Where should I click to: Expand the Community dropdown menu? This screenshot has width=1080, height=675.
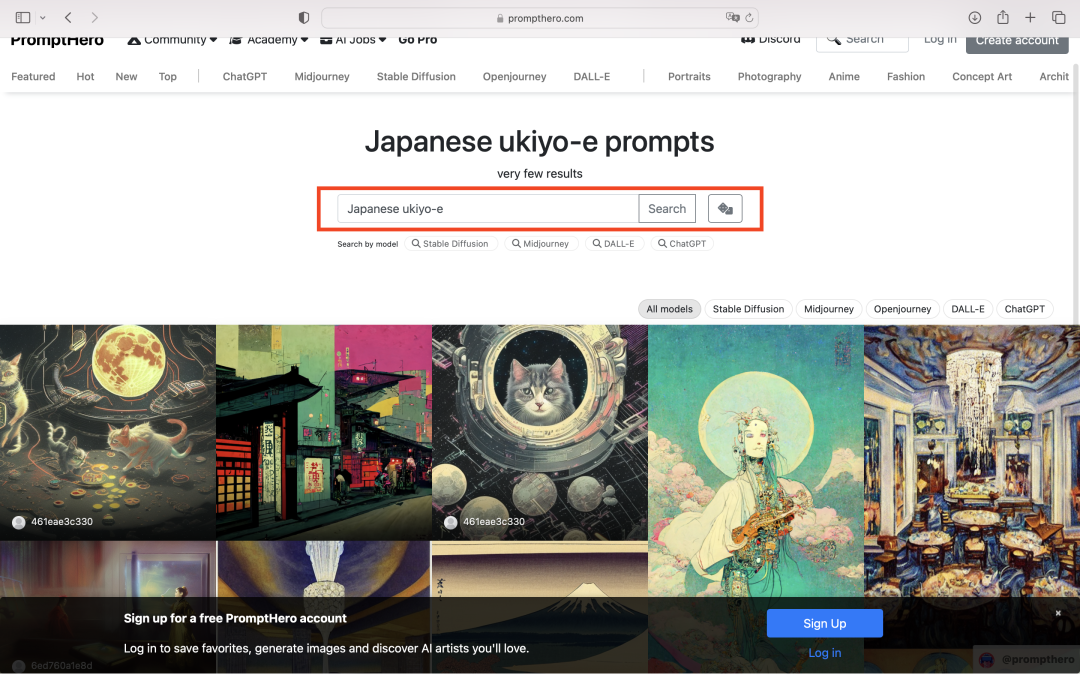click(172, 40)
